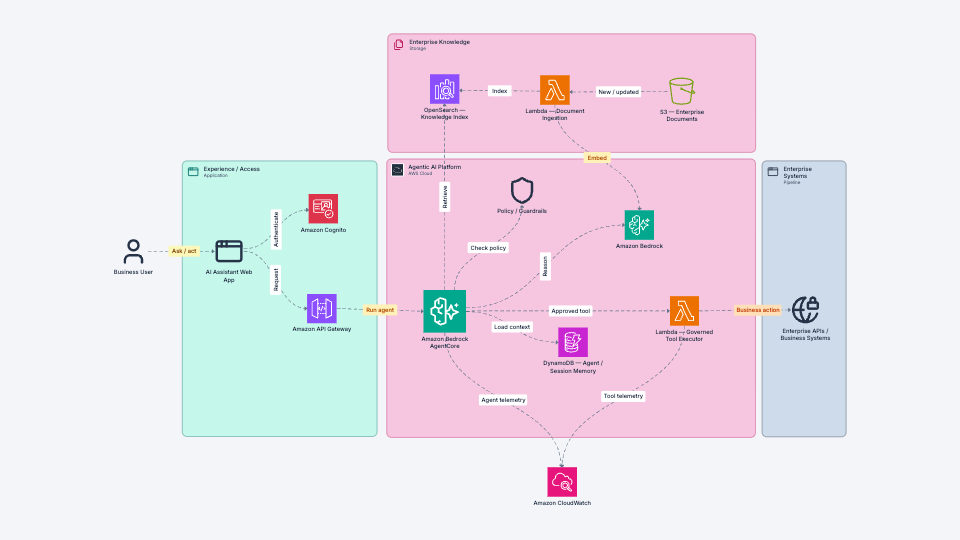Click the "Run agent" edge label

point(380,310)
